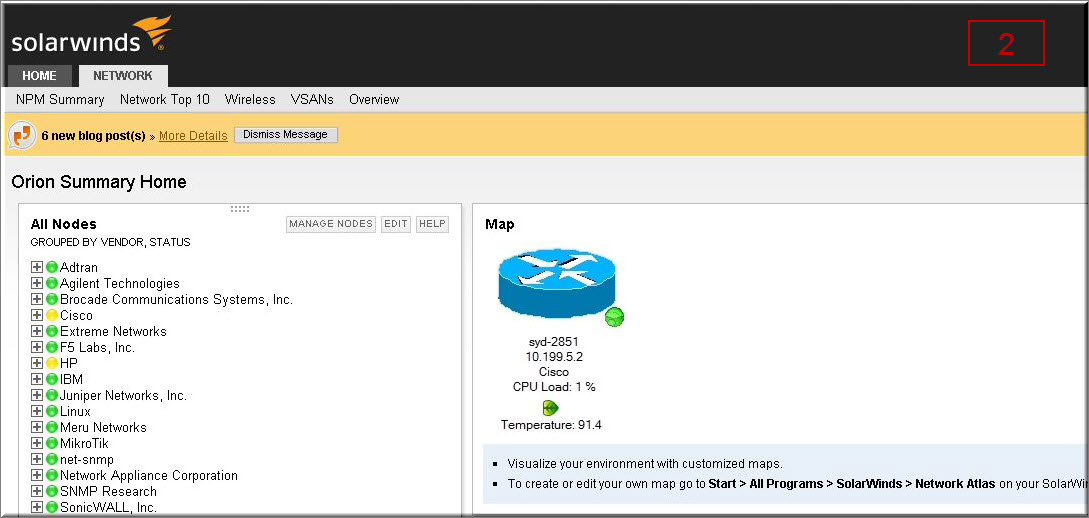Expand the Extreme Networks group
1089x518 pixels.
tap(37, 331)
